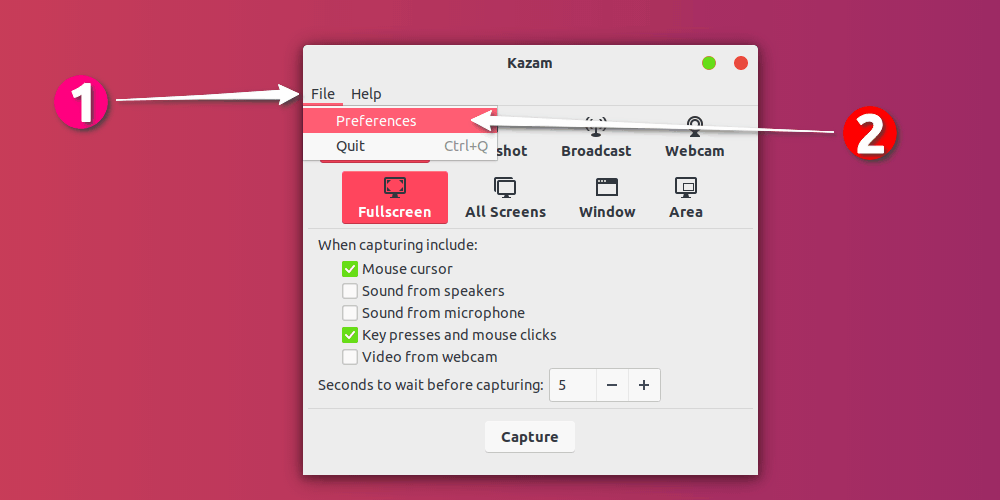
Task: Select Window capture mode
Action: [607, 198]
